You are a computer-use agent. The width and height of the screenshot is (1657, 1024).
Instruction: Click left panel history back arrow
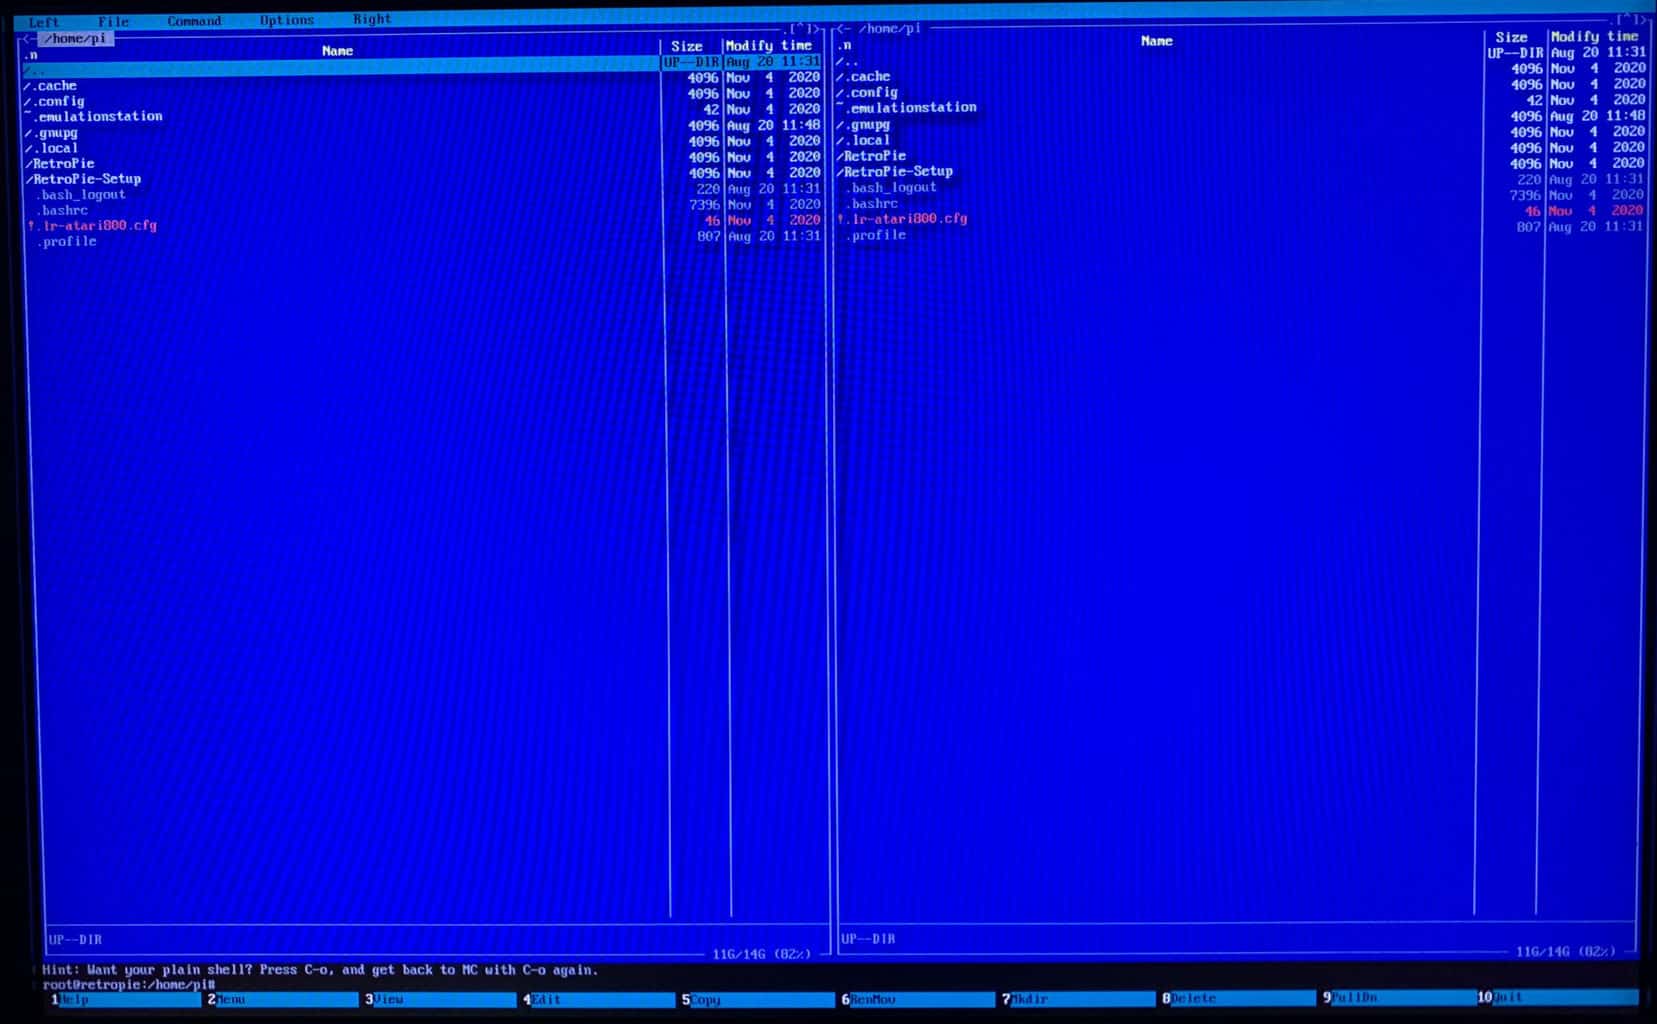click(x=29, y=39)
